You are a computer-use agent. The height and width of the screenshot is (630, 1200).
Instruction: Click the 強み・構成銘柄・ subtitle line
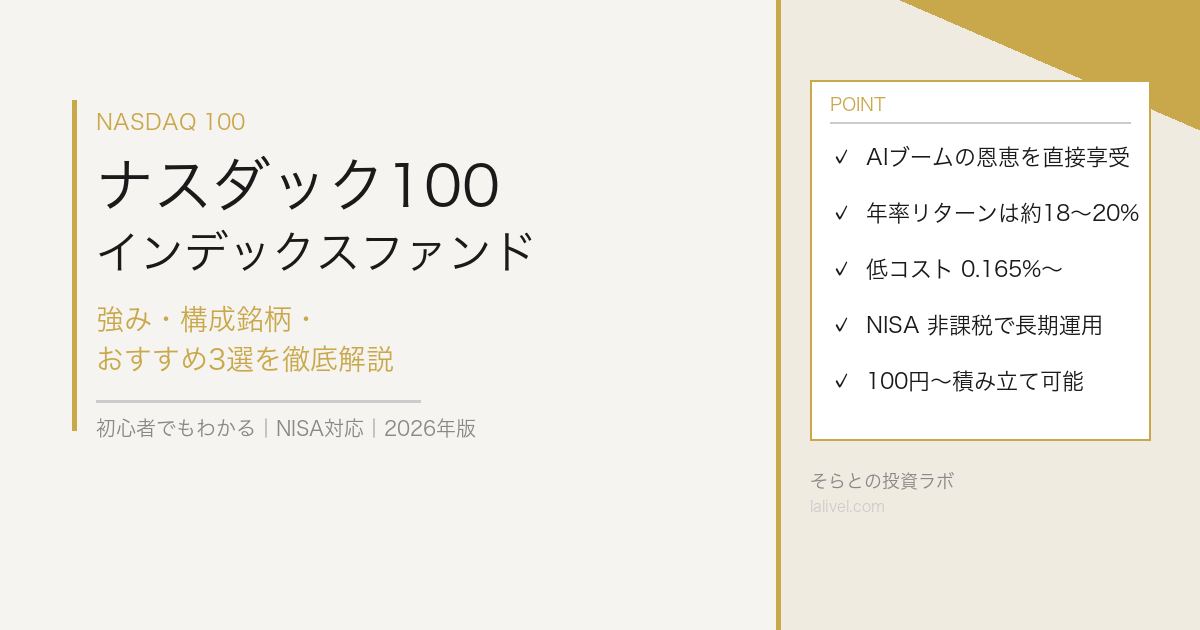207,320
